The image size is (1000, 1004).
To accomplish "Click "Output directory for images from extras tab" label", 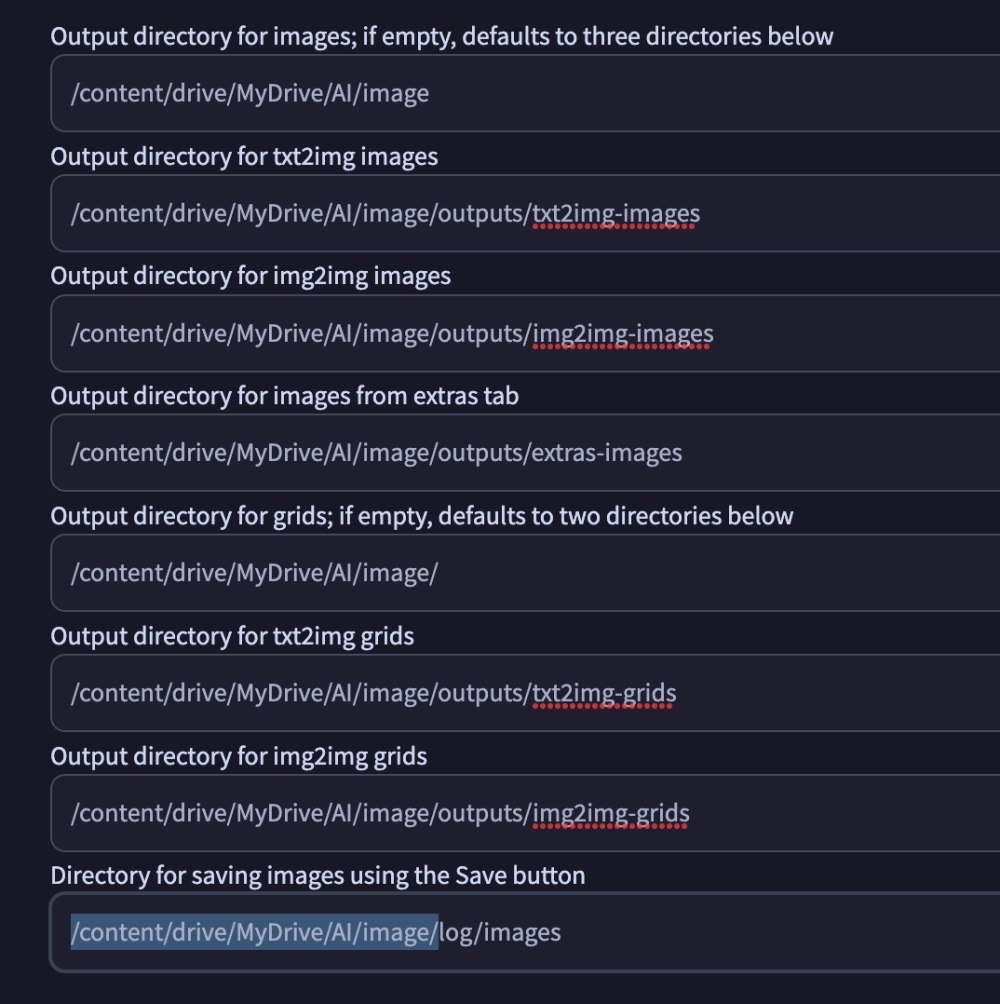I will 284,396.
